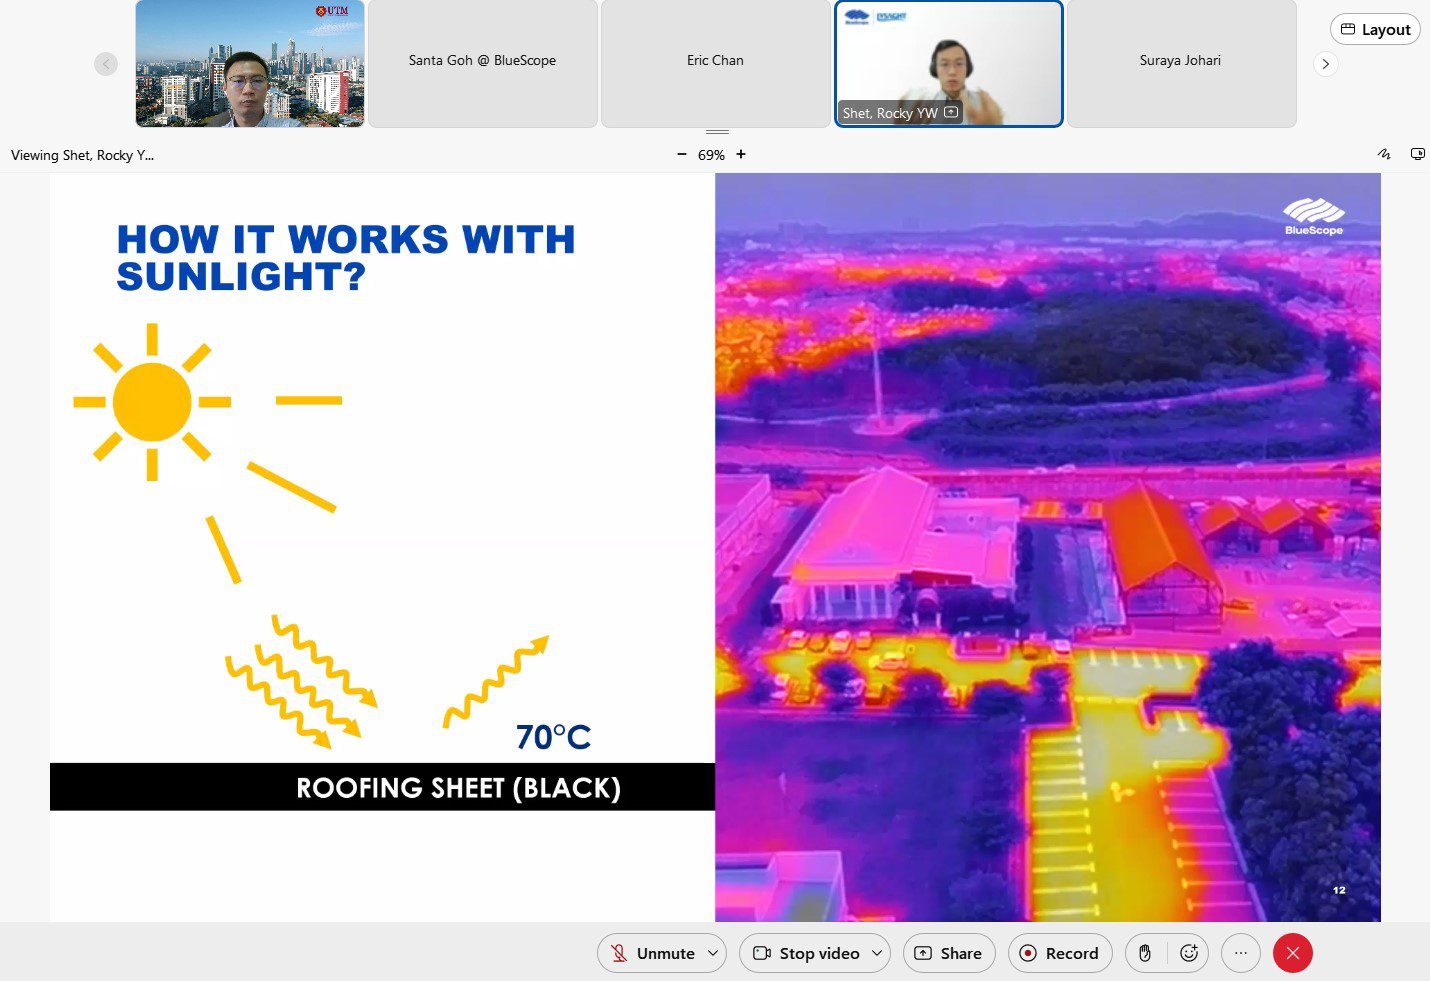Raise your hand in the meeting
The image size is (1430, 981).
(1145, 953)
